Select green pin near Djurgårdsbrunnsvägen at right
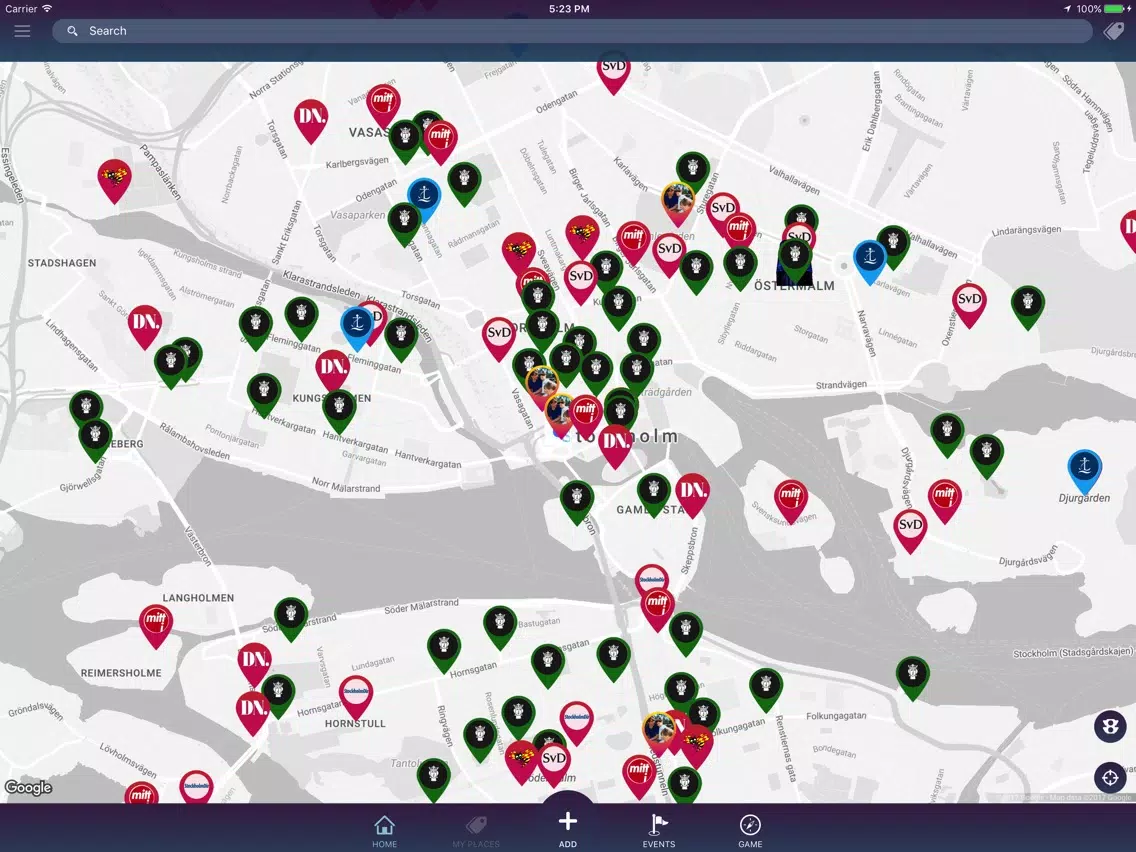Image resolution: width=1136 pixels, height=852 pixels. tap(1027, 306)
